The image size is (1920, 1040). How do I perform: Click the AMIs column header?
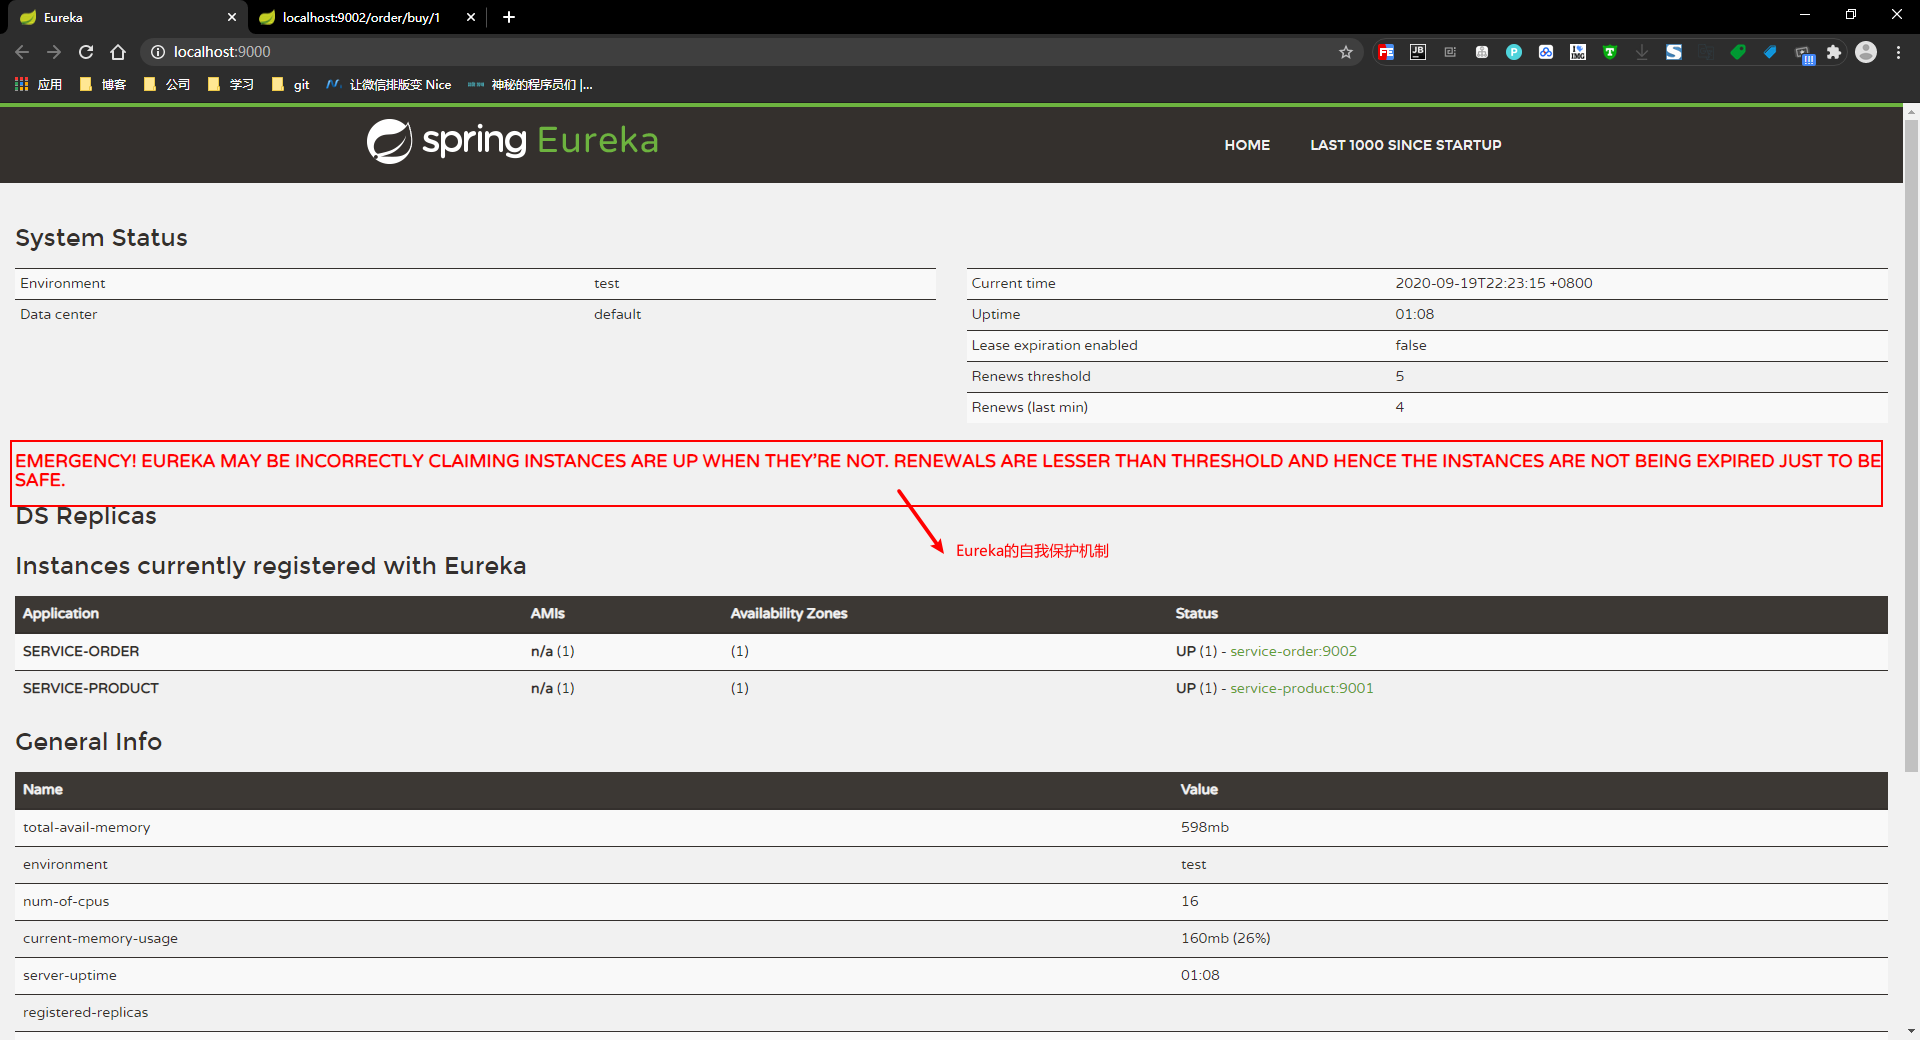point(547,614)
